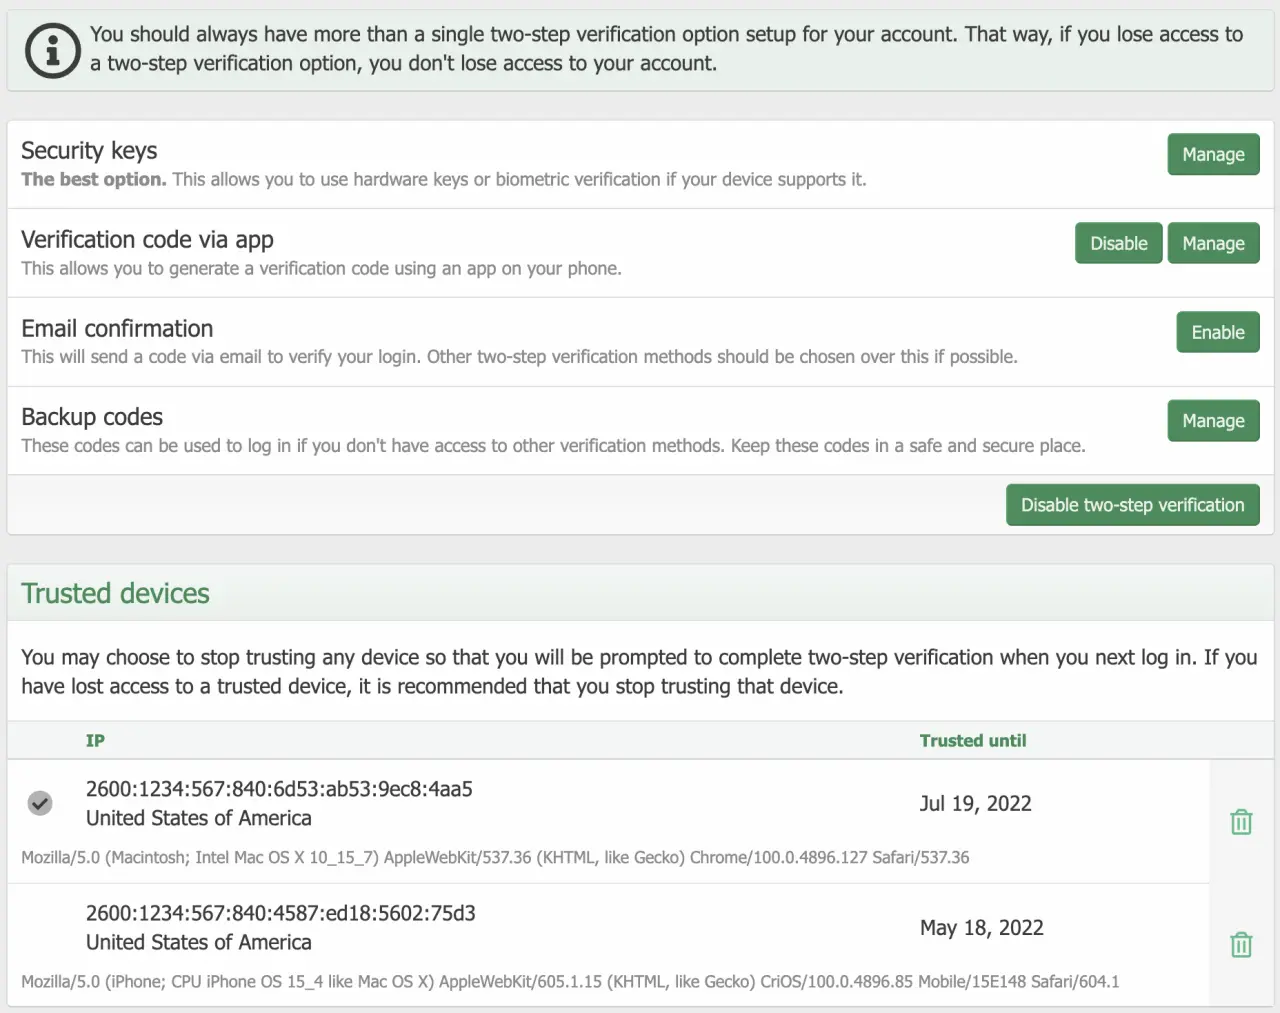
Task: Click the Trusted devices heading
Action: [115, 594]
